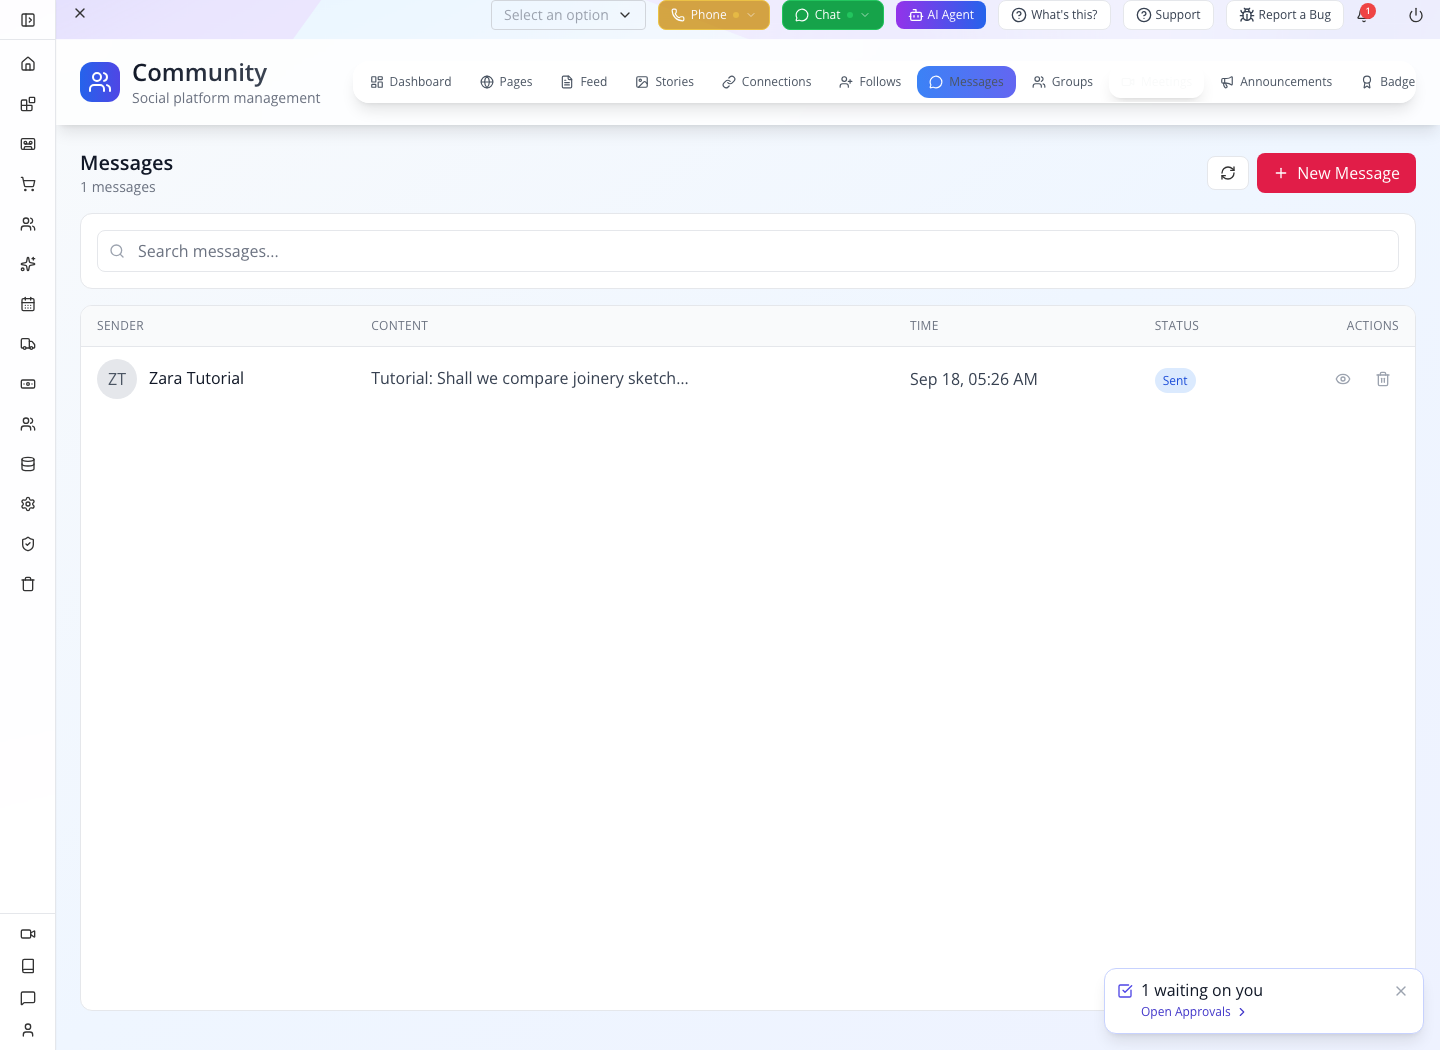Screen dimensions: 1440x1050
Task: Click the Search messages input field
Action: coord(748,251)
